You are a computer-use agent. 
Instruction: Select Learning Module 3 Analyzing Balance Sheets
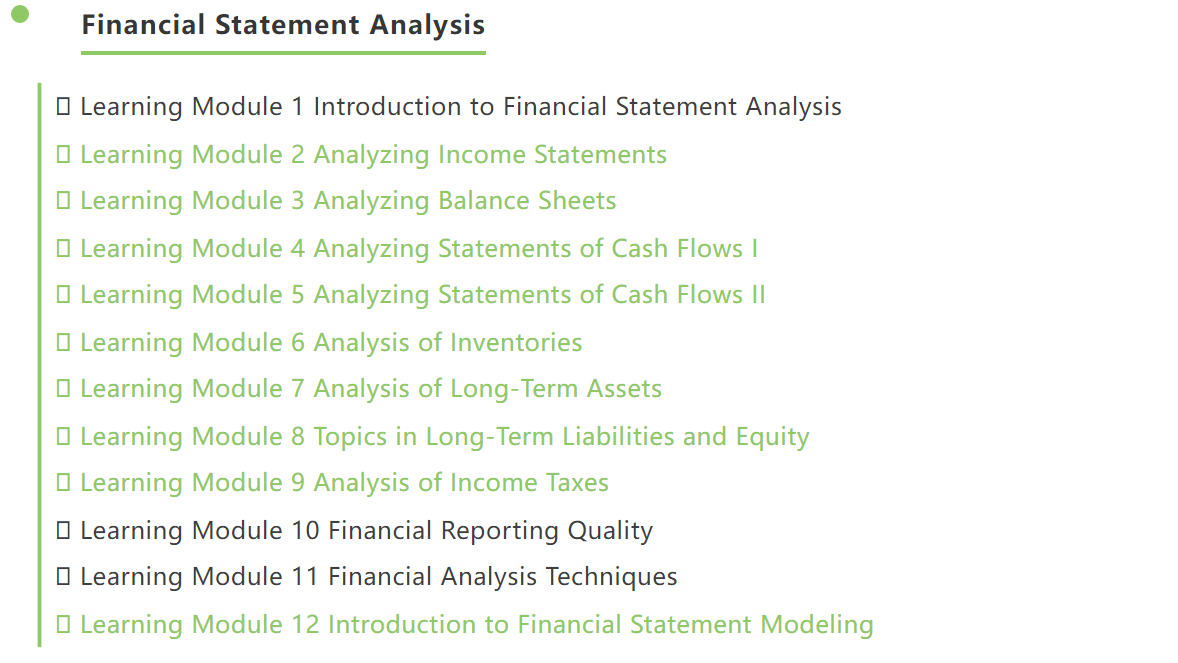coord(348,201)
